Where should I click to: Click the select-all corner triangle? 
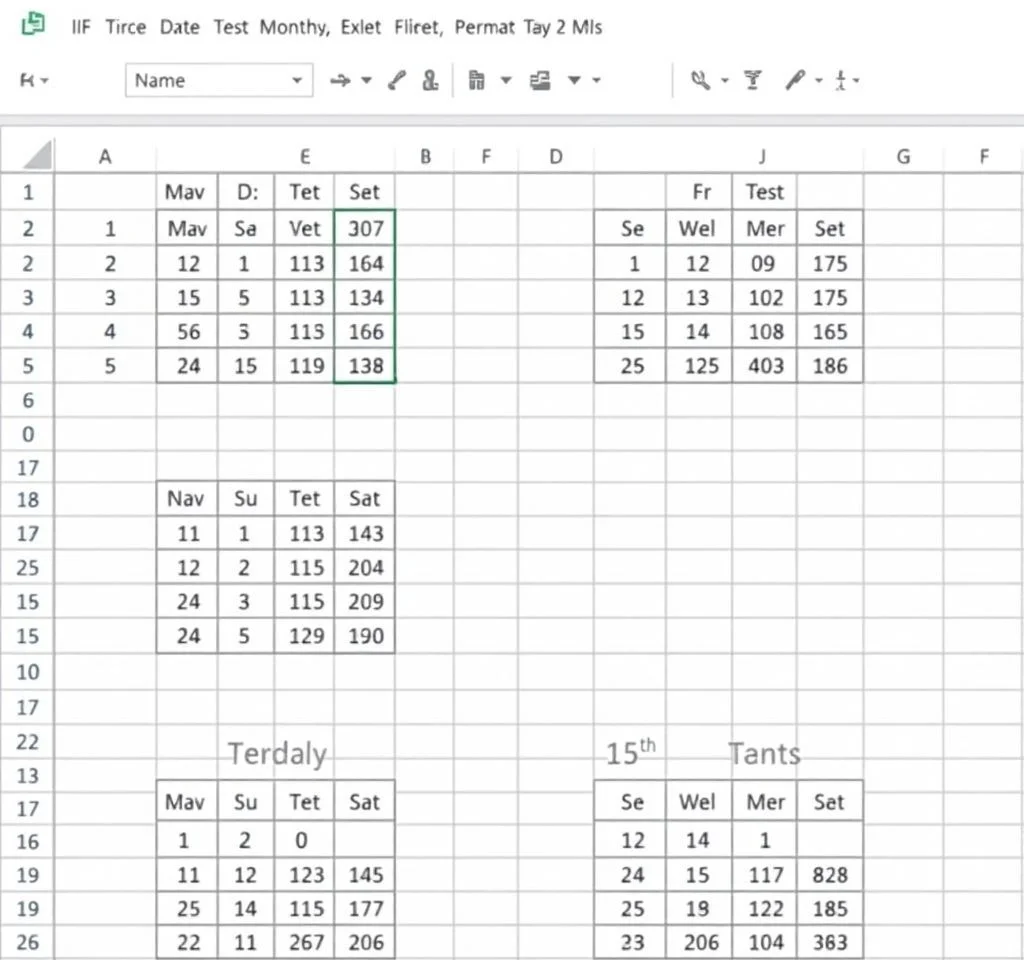[x=37, y=156]
